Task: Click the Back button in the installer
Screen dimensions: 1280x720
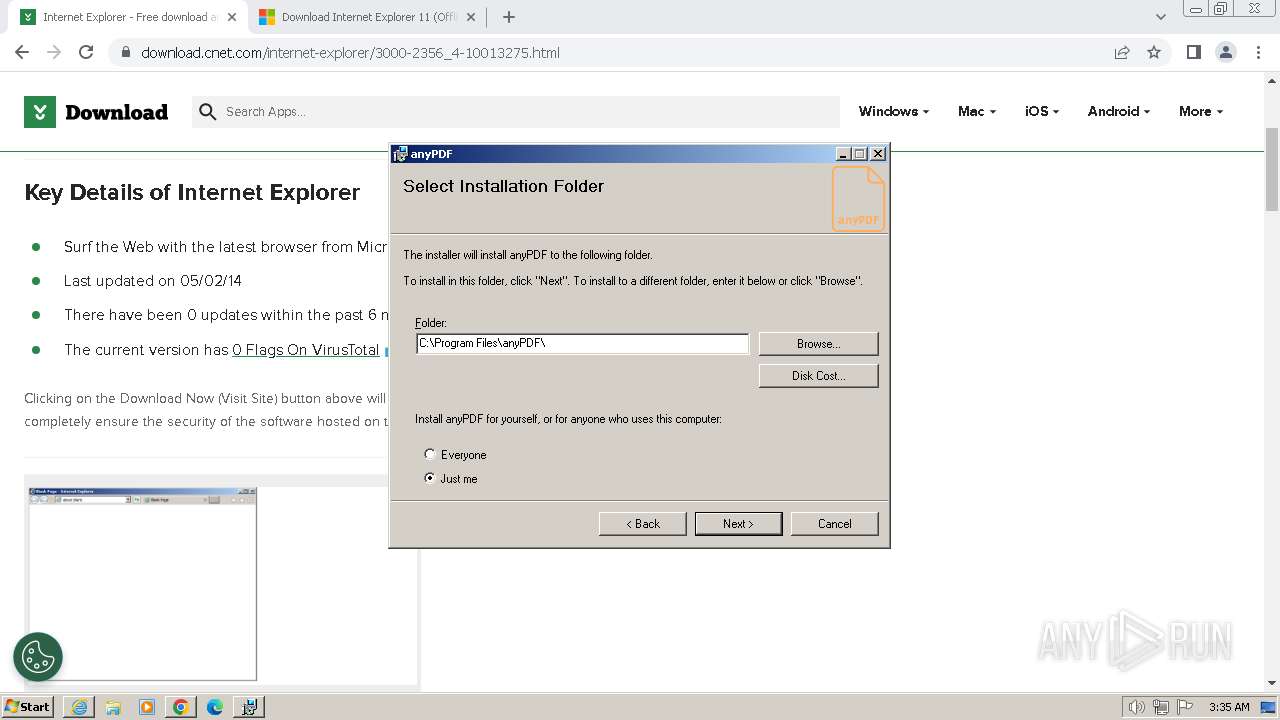Action: point(642,524)
